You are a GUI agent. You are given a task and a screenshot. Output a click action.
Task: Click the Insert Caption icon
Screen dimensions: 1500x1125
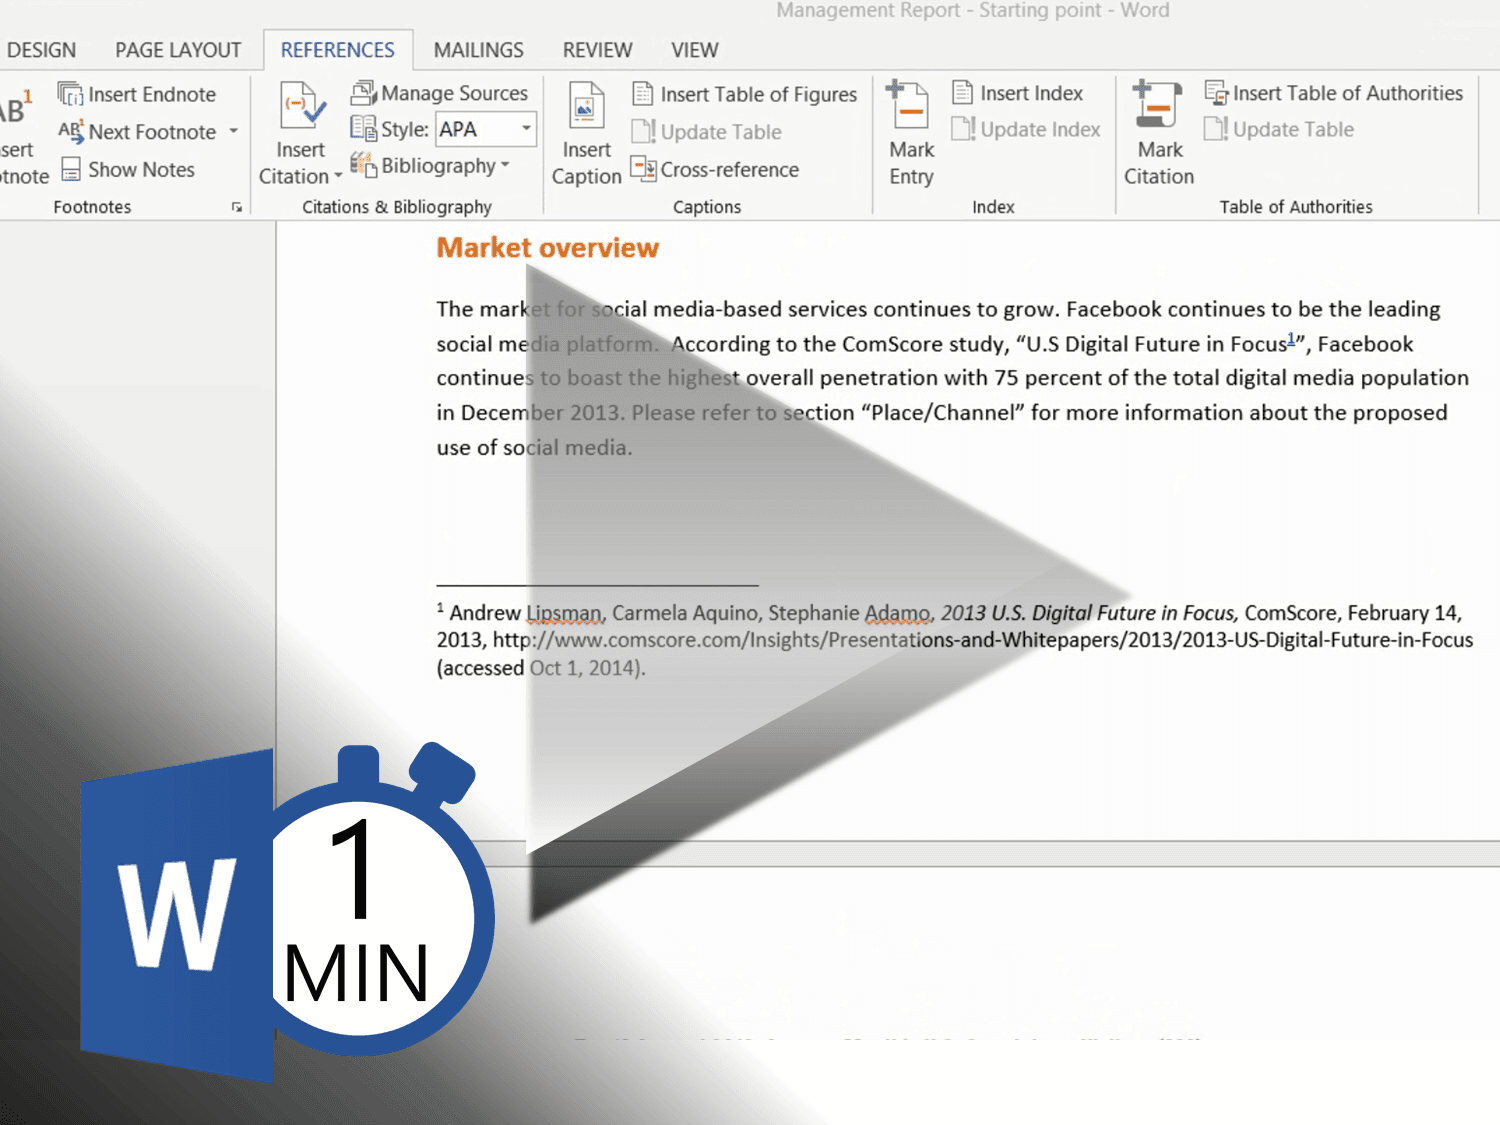(x=586, y=106)
